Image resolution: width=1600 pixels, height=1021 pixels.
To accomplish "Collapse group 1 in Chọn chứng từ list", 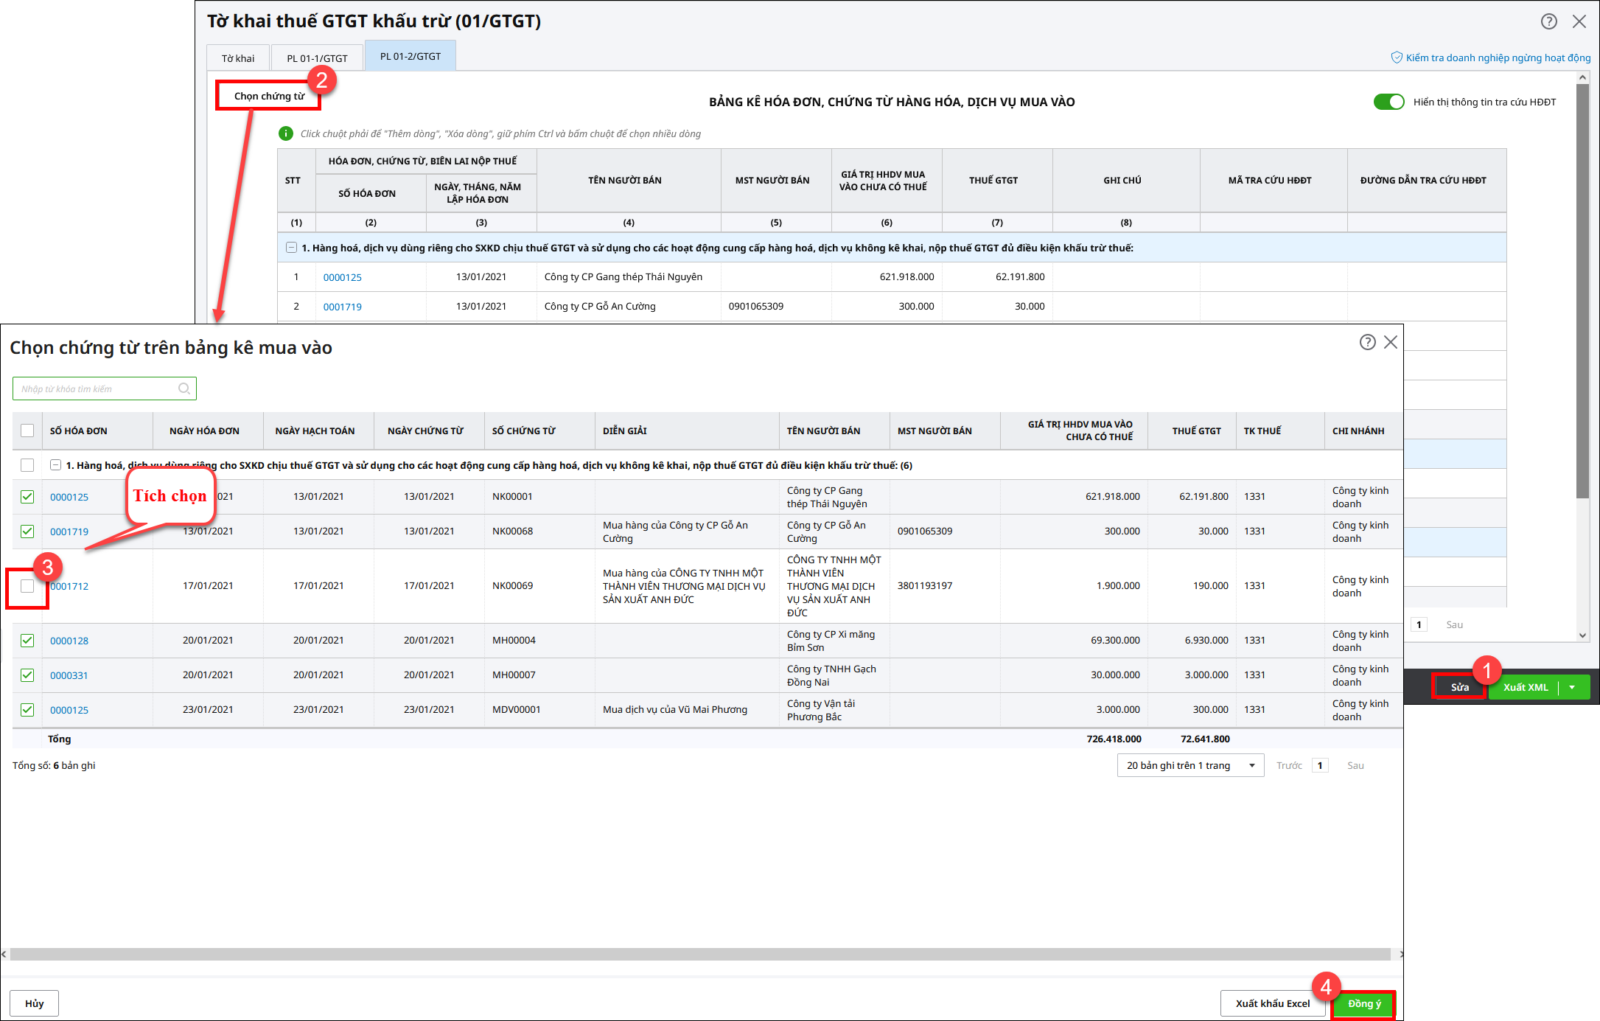I will (56, 466).
